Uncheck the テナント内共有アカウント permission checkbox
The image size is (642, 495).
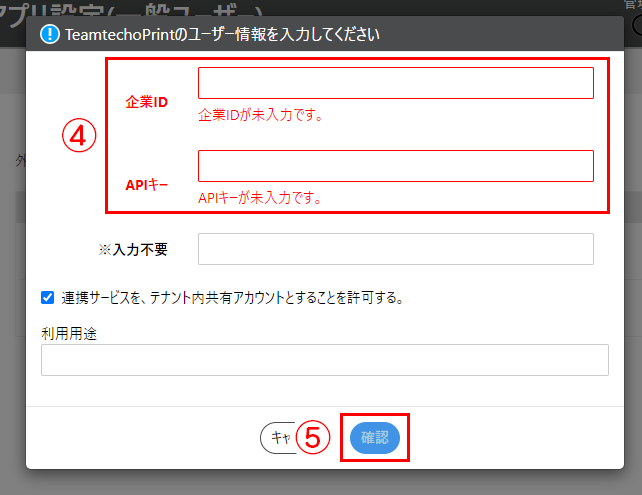pyautogui.click(x=47, y=297)
